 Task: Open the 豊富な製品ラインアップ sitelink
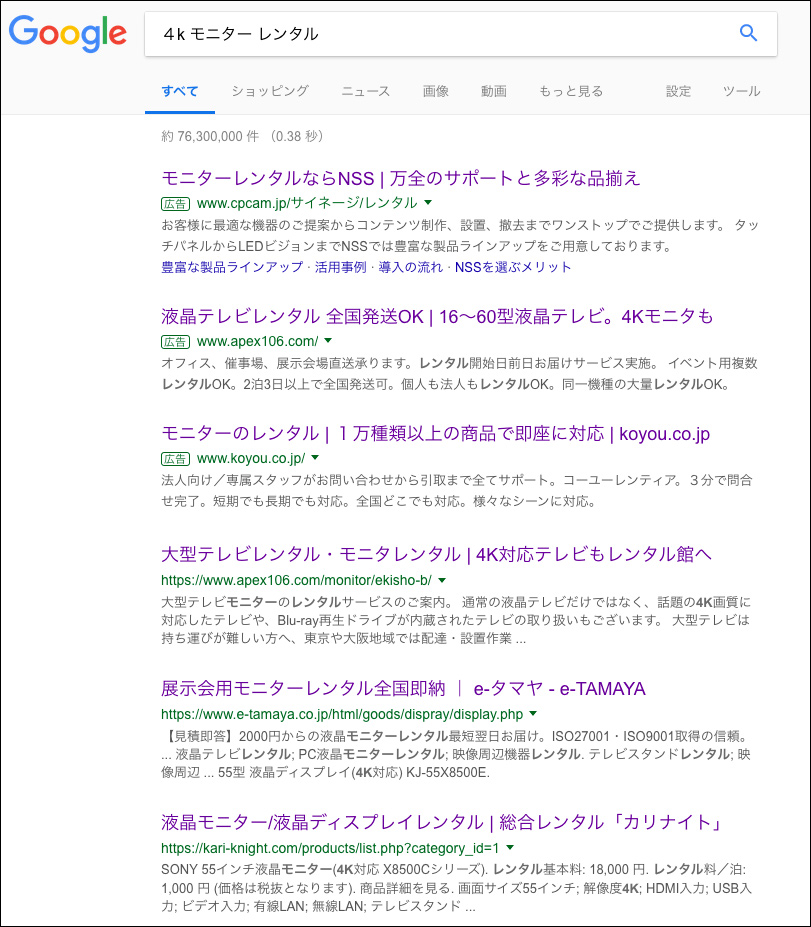232,267
